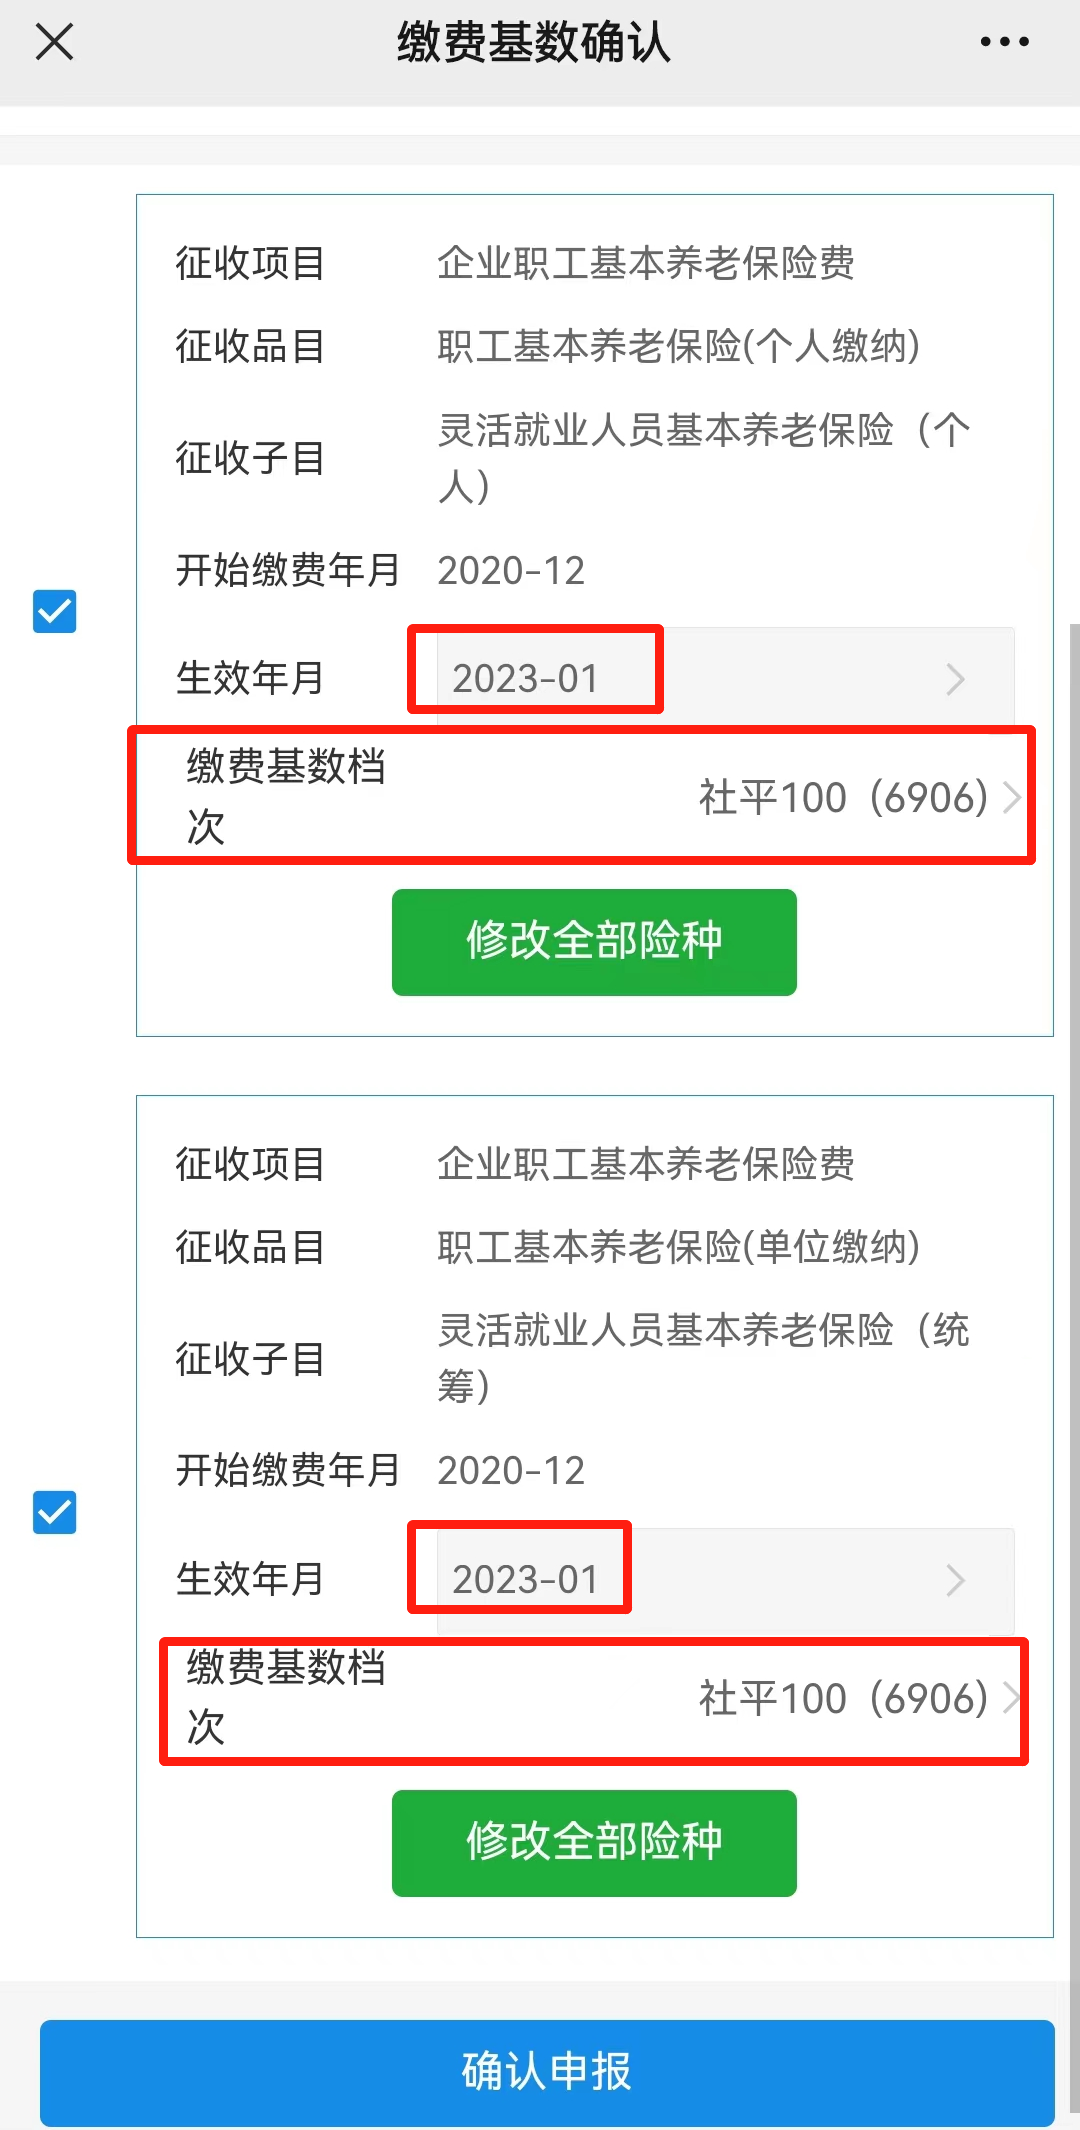Tap 修改全部险种 on the first card

[x=594, y=941]
